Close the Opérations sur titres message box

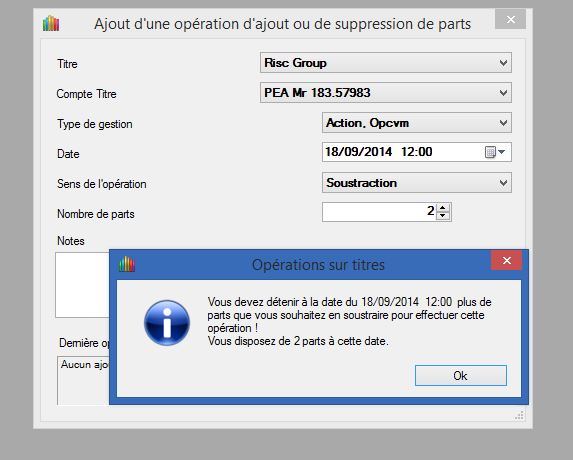pos(506,260)
